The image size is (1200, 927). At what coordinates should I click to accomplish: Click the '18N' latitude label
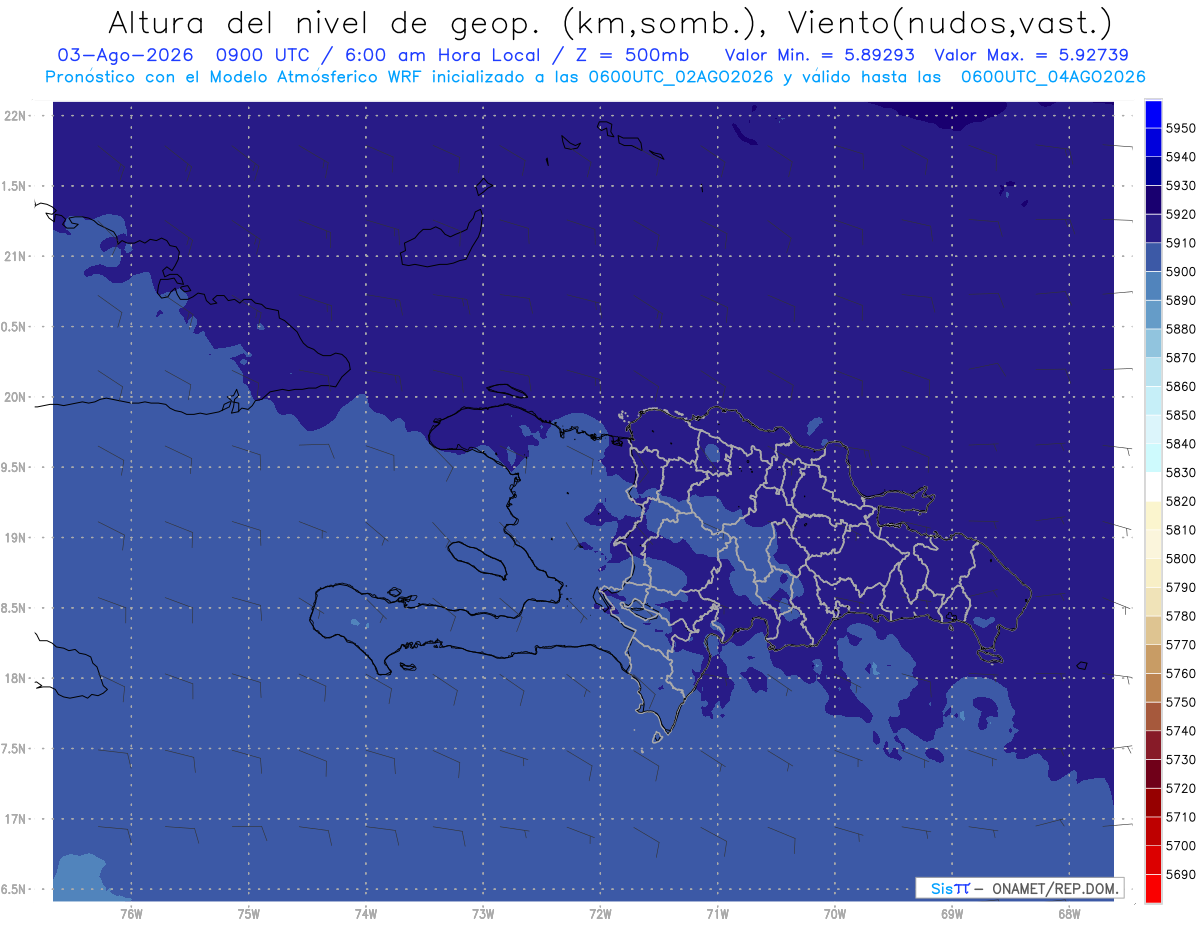pos(17,678)
